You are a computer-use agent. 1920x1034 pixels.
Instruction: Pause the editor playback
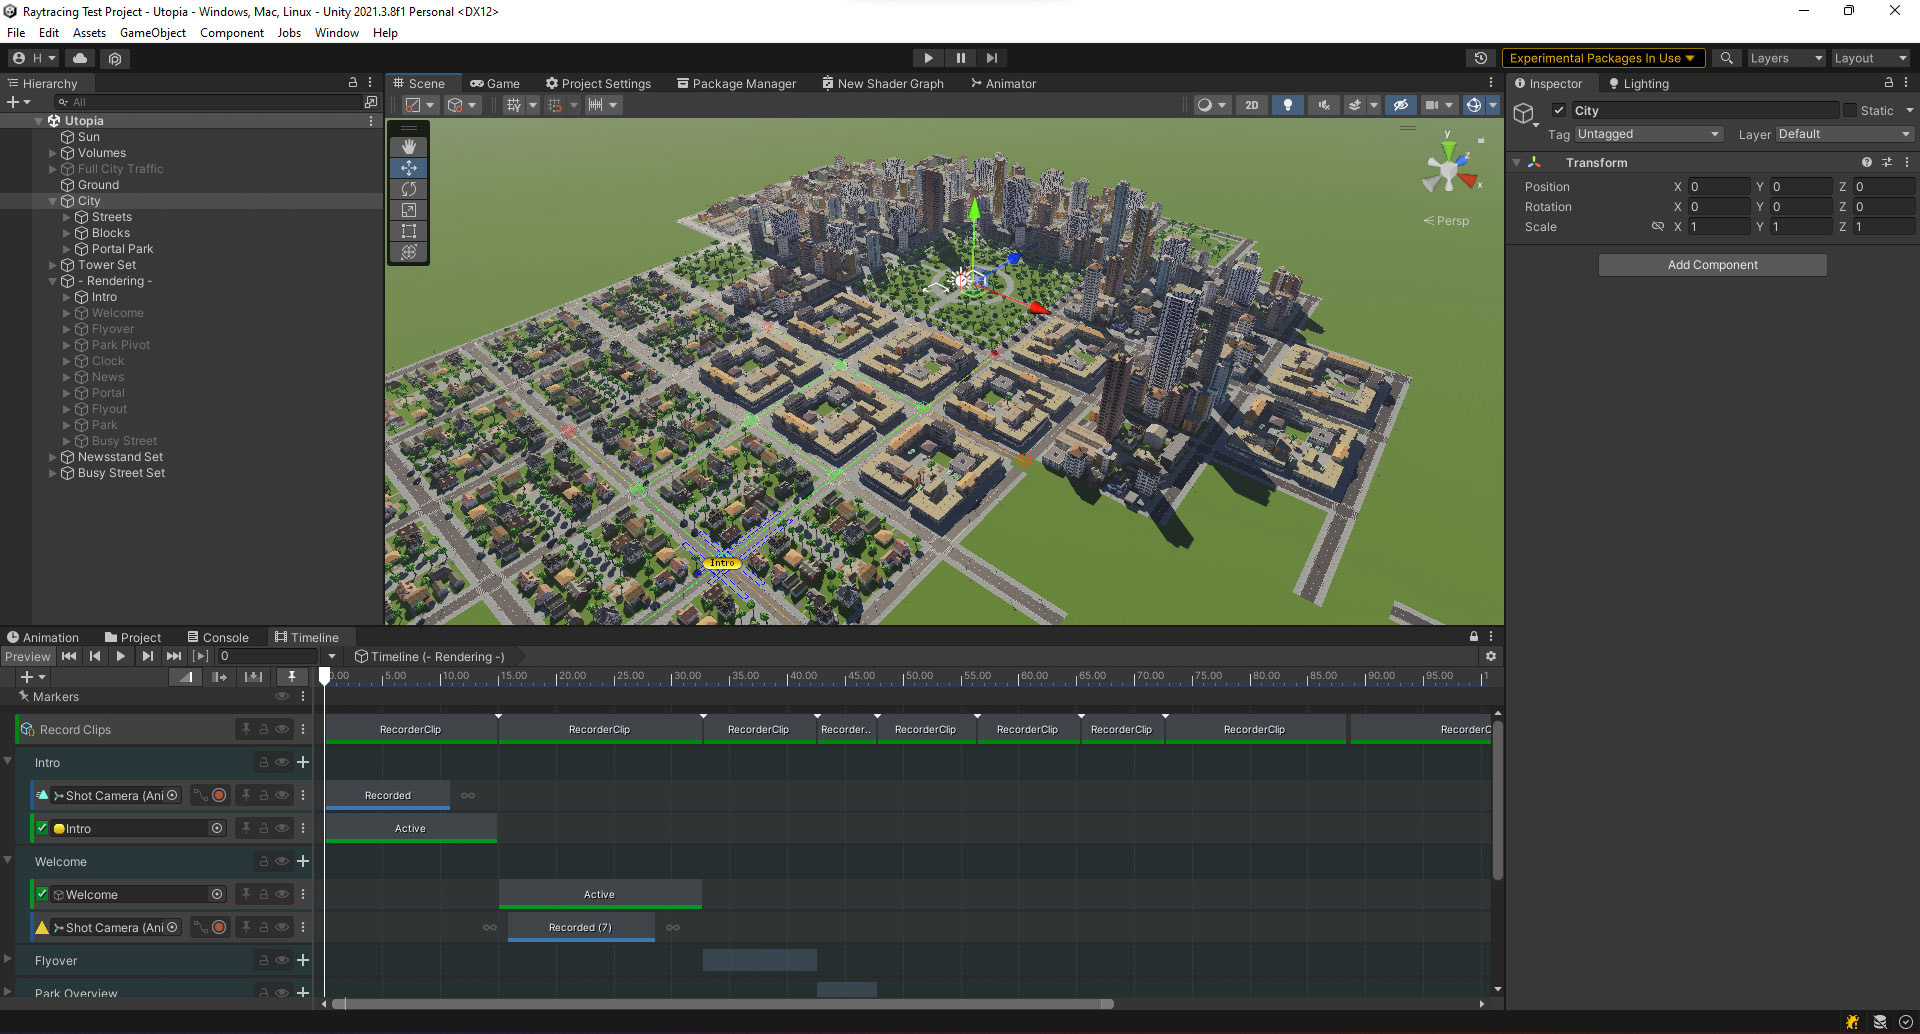[960, 58]
